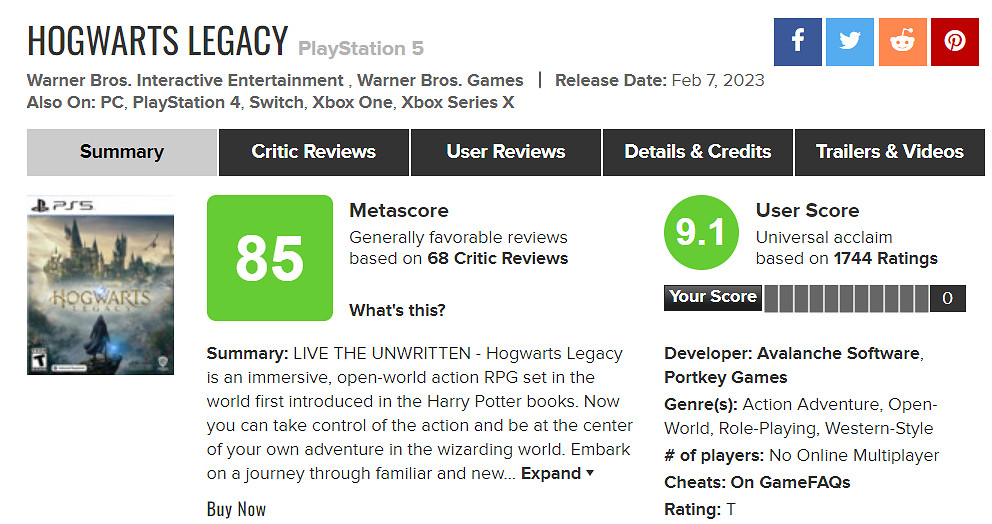The width and height of the screenshot is (992, 524).
Task: Set your score on the rating bar
Action: 846,298
